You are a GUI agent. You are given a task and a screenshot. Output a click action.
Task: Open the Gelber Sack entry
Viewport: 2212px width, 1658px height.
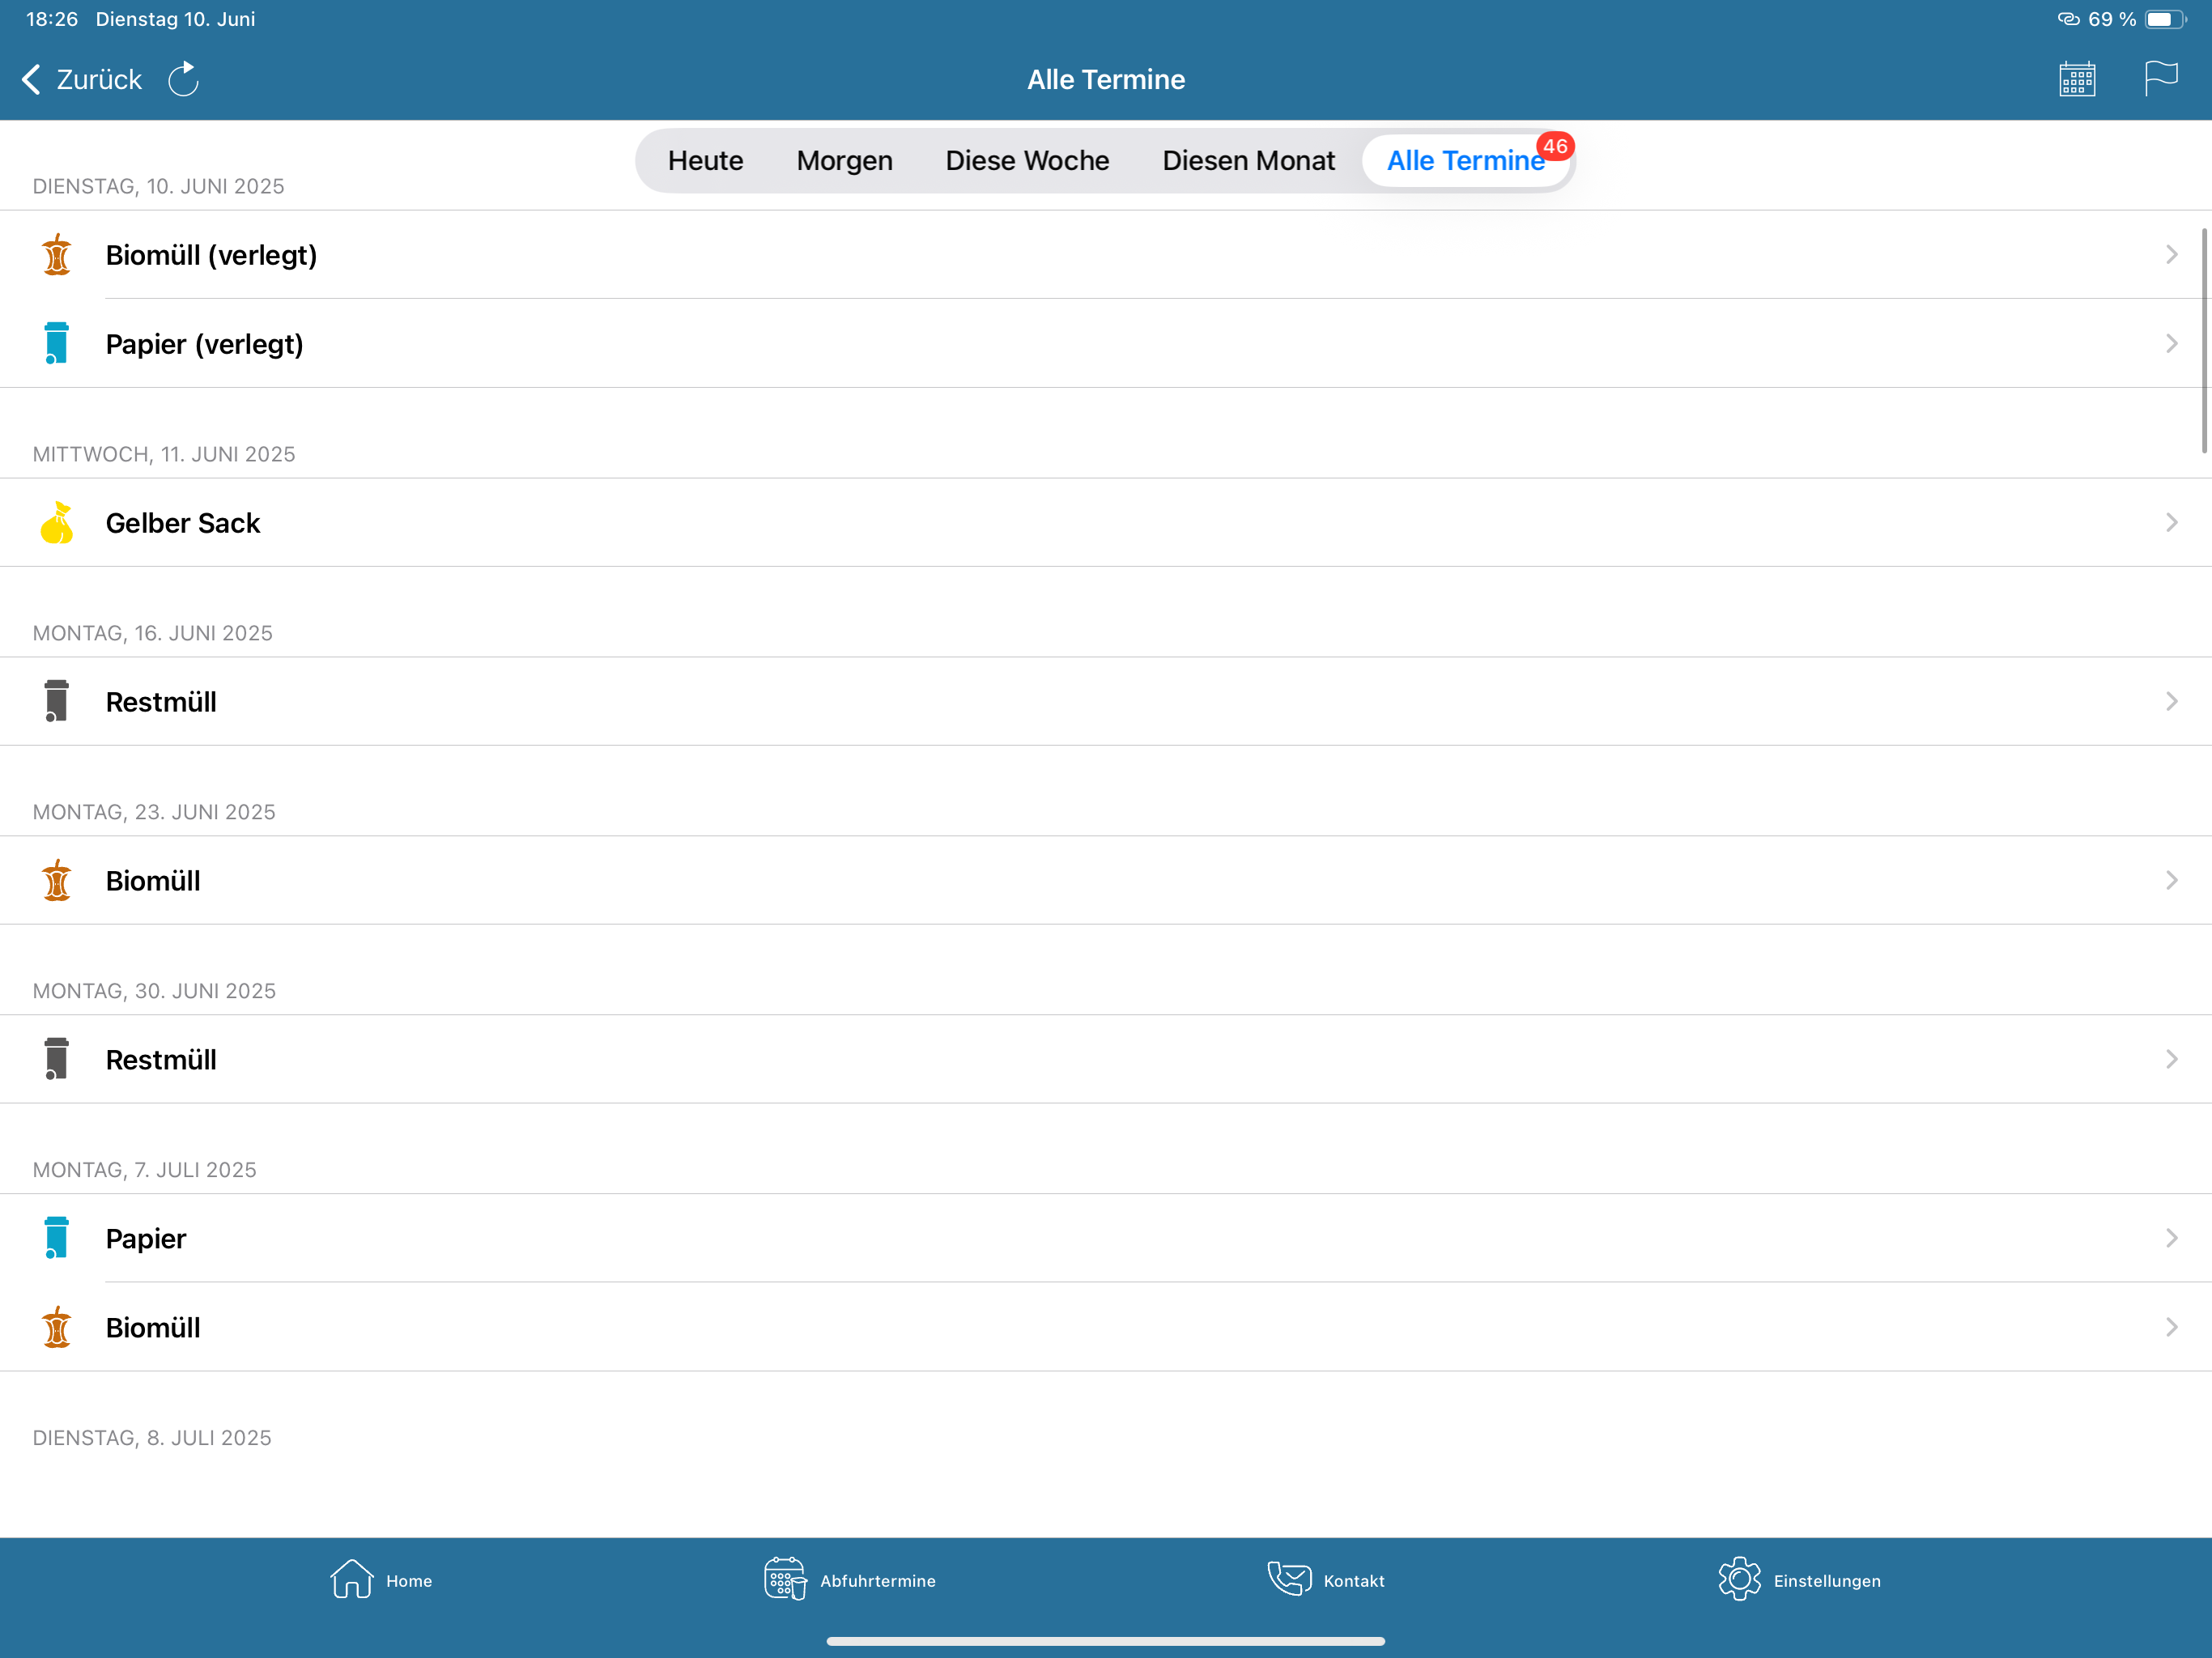point(1106,523)
